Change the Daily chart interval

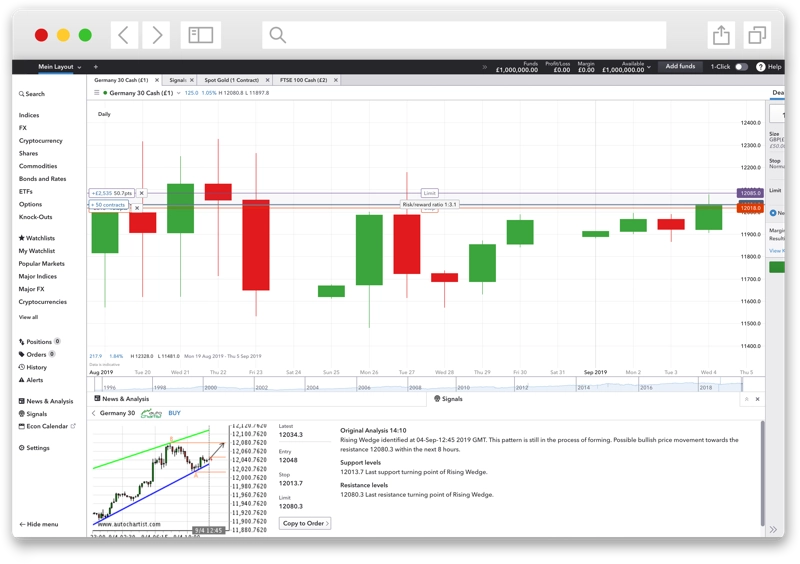tap(104, 114)
